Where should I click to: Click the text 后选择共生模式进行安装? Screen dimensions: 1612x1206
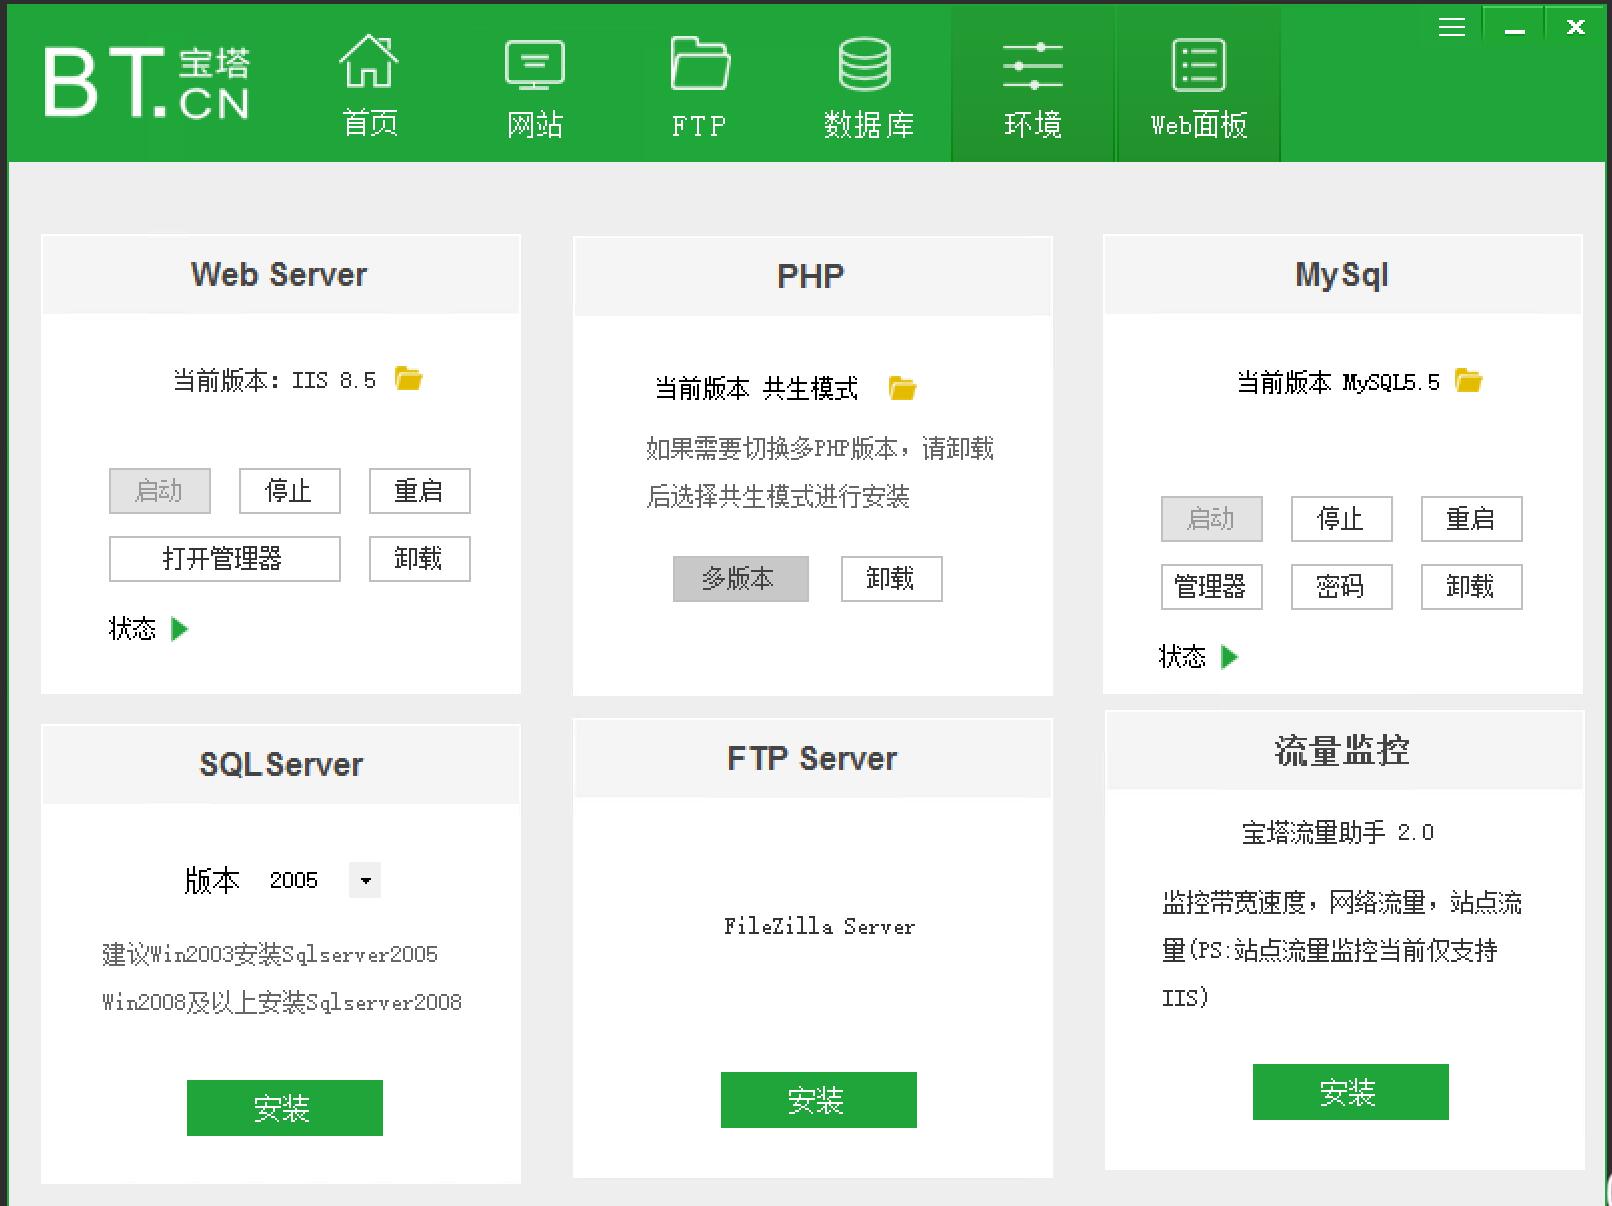(778, 496)
